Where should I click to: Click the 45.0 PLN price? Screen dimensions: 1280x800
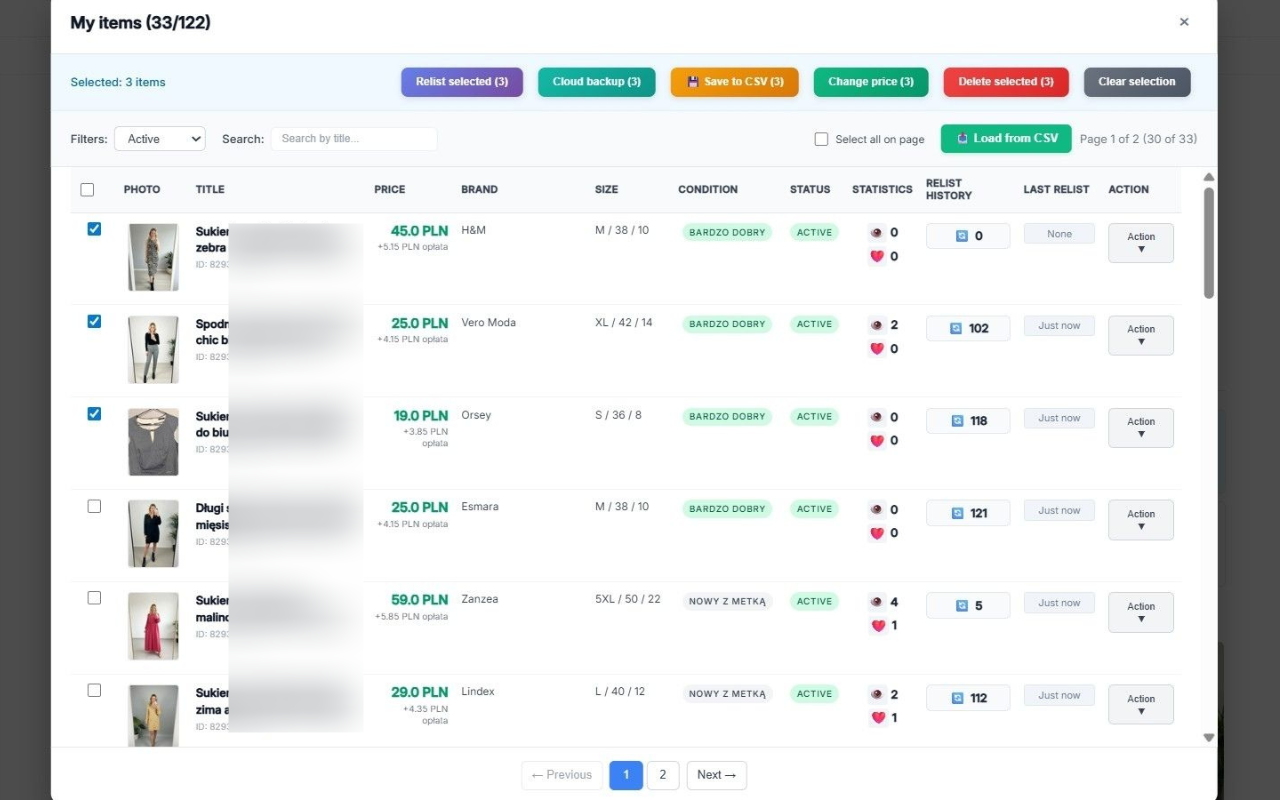(419, 231)
